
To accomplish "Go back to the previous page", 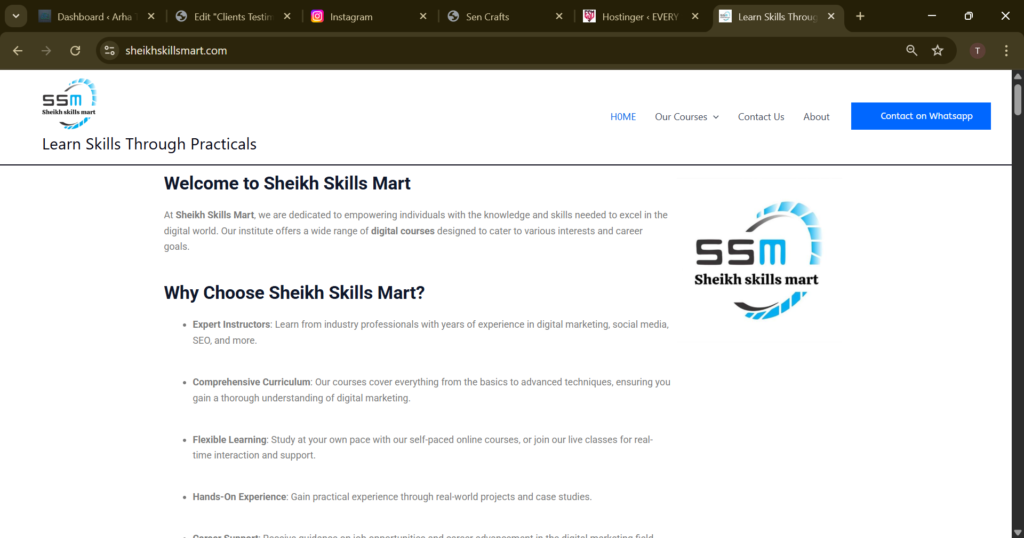I will [x=18, y=50].
